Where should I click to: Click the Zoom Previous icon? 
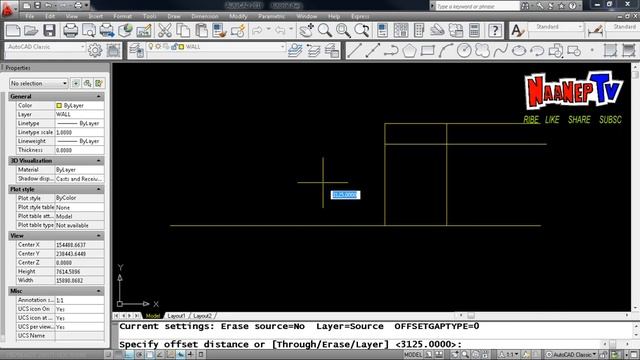click(362, 31)
